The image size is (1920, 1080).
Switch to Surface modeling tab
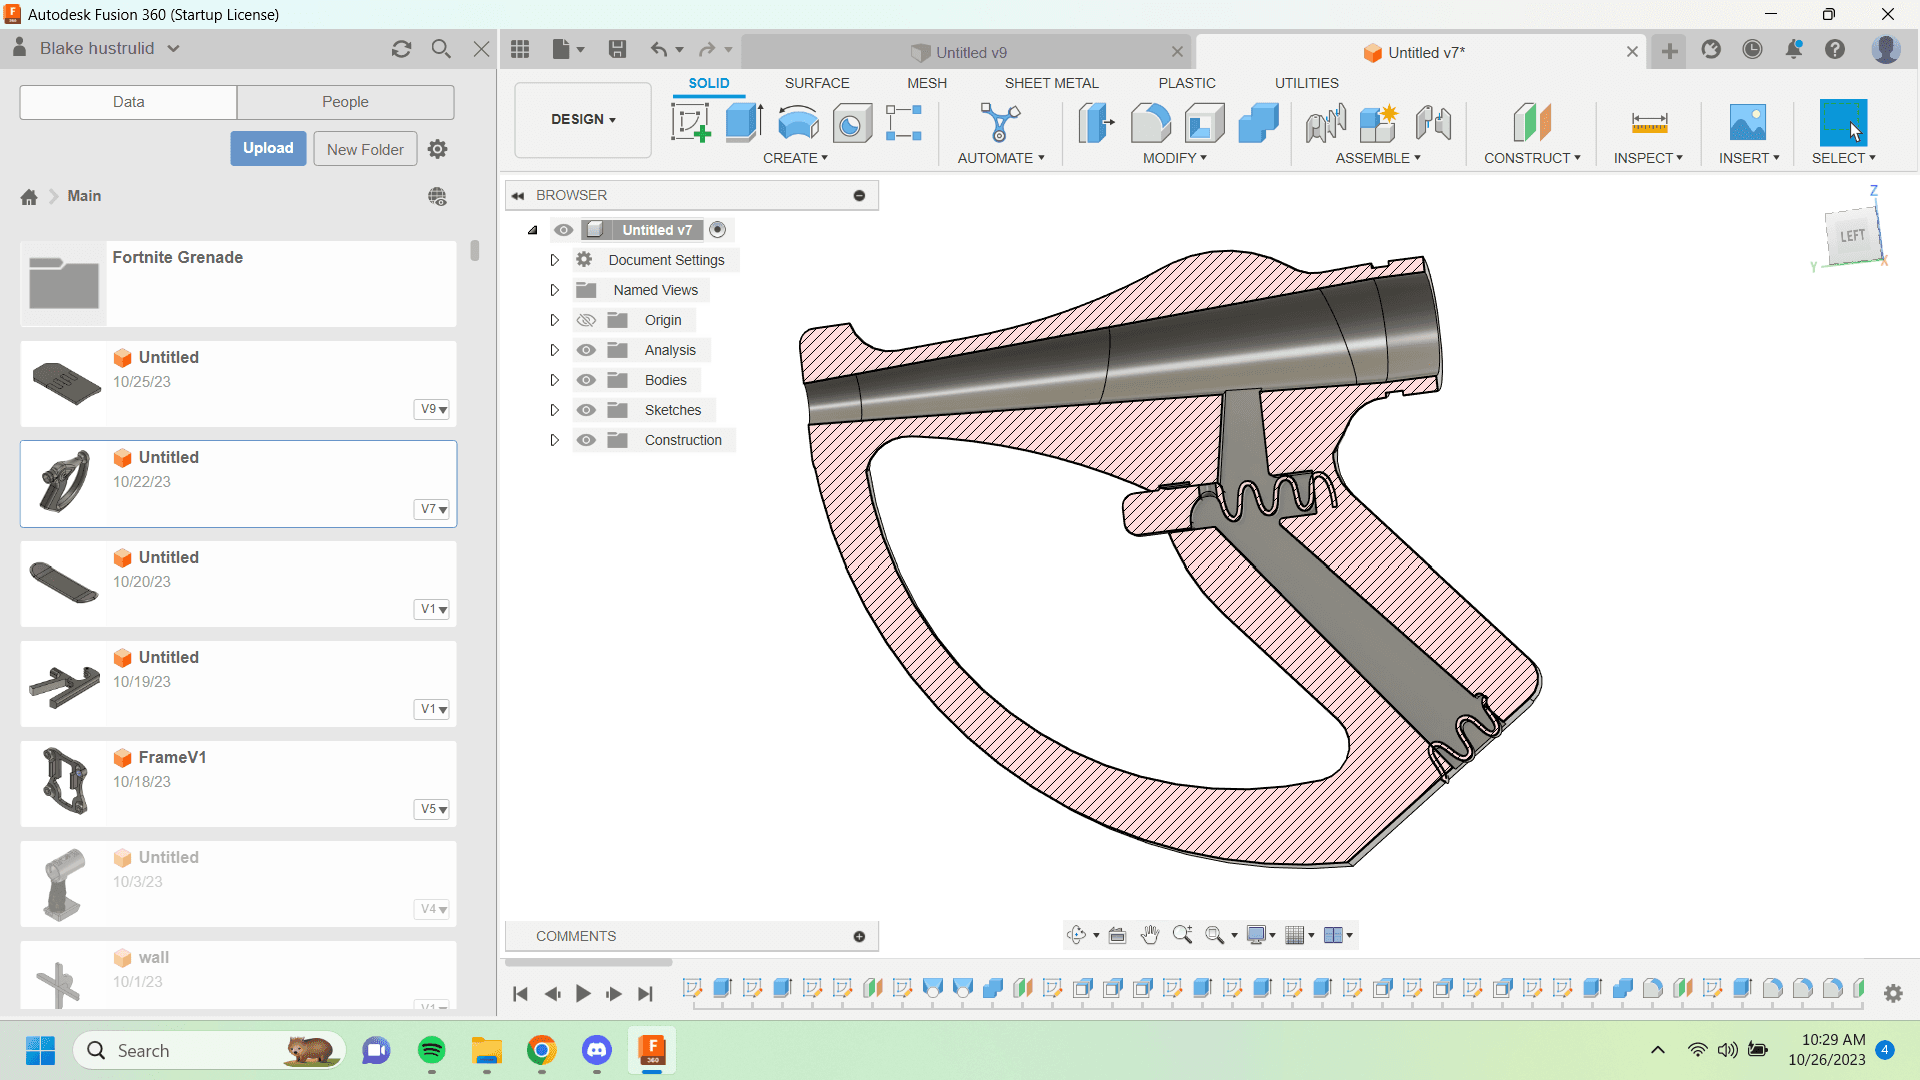(x=818, y=83)
